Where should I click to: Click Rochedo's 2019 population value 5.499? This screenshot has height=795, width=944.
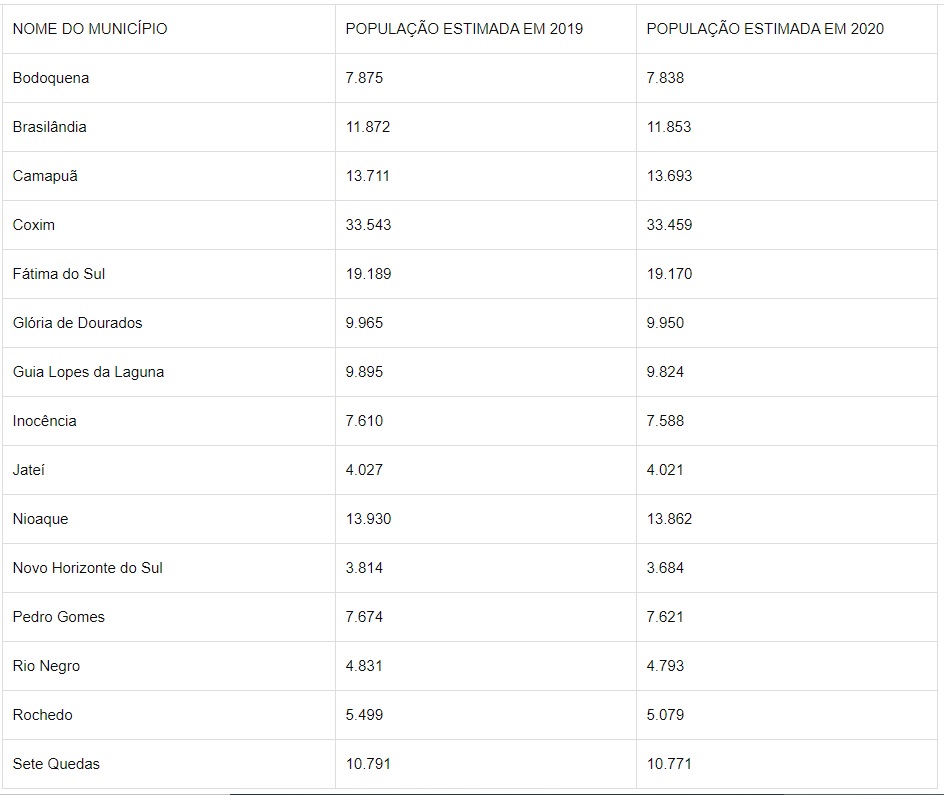click(364, 715)
